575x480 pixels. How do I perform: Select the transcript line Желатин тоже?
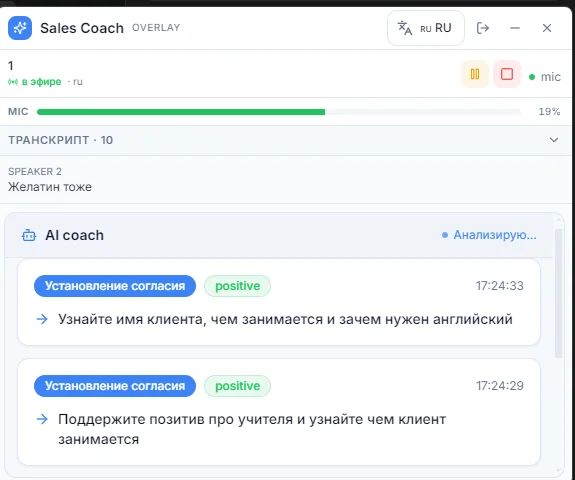tap(50, 187)
